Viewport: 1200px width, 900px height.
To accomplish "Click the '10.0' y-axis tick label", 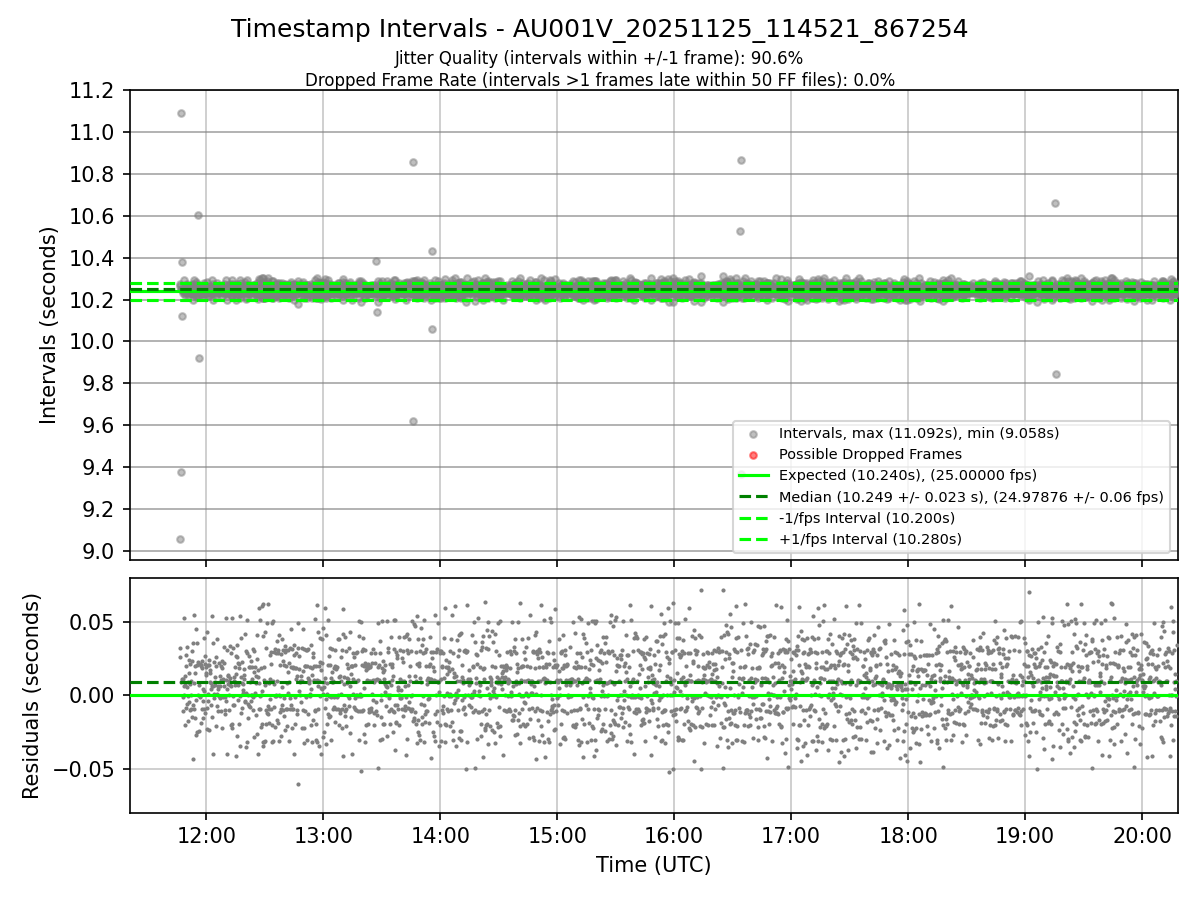I will pos(92,342).
